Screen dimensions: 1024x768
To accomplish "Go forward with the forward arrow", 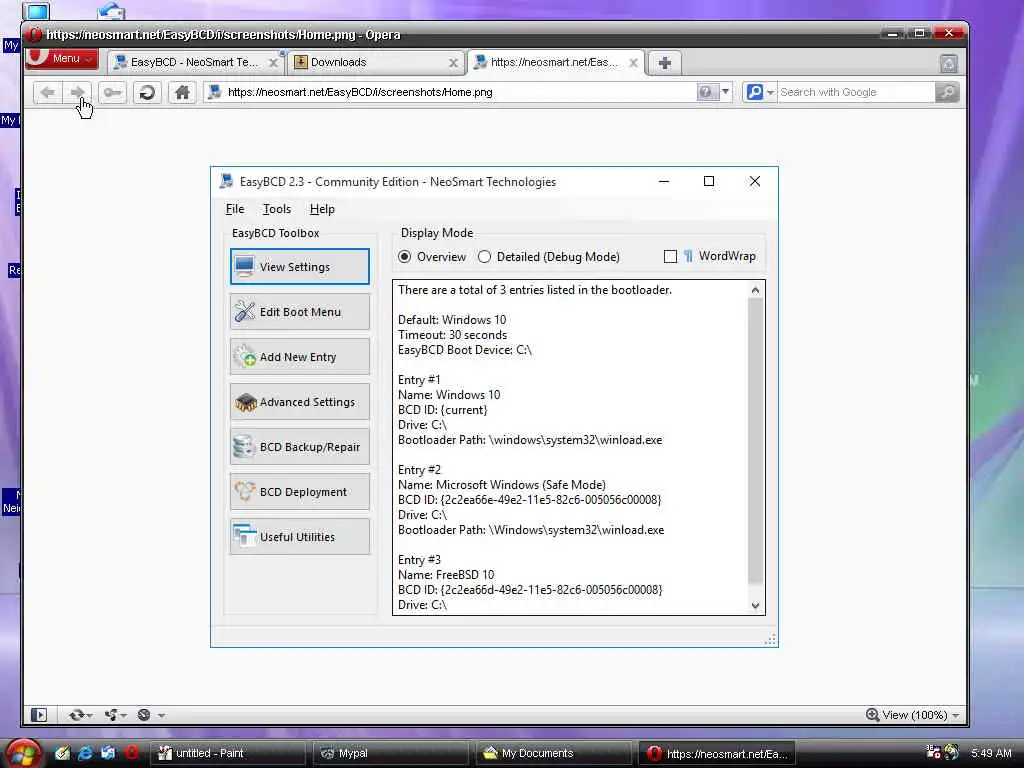I will (x=77, y=92).
